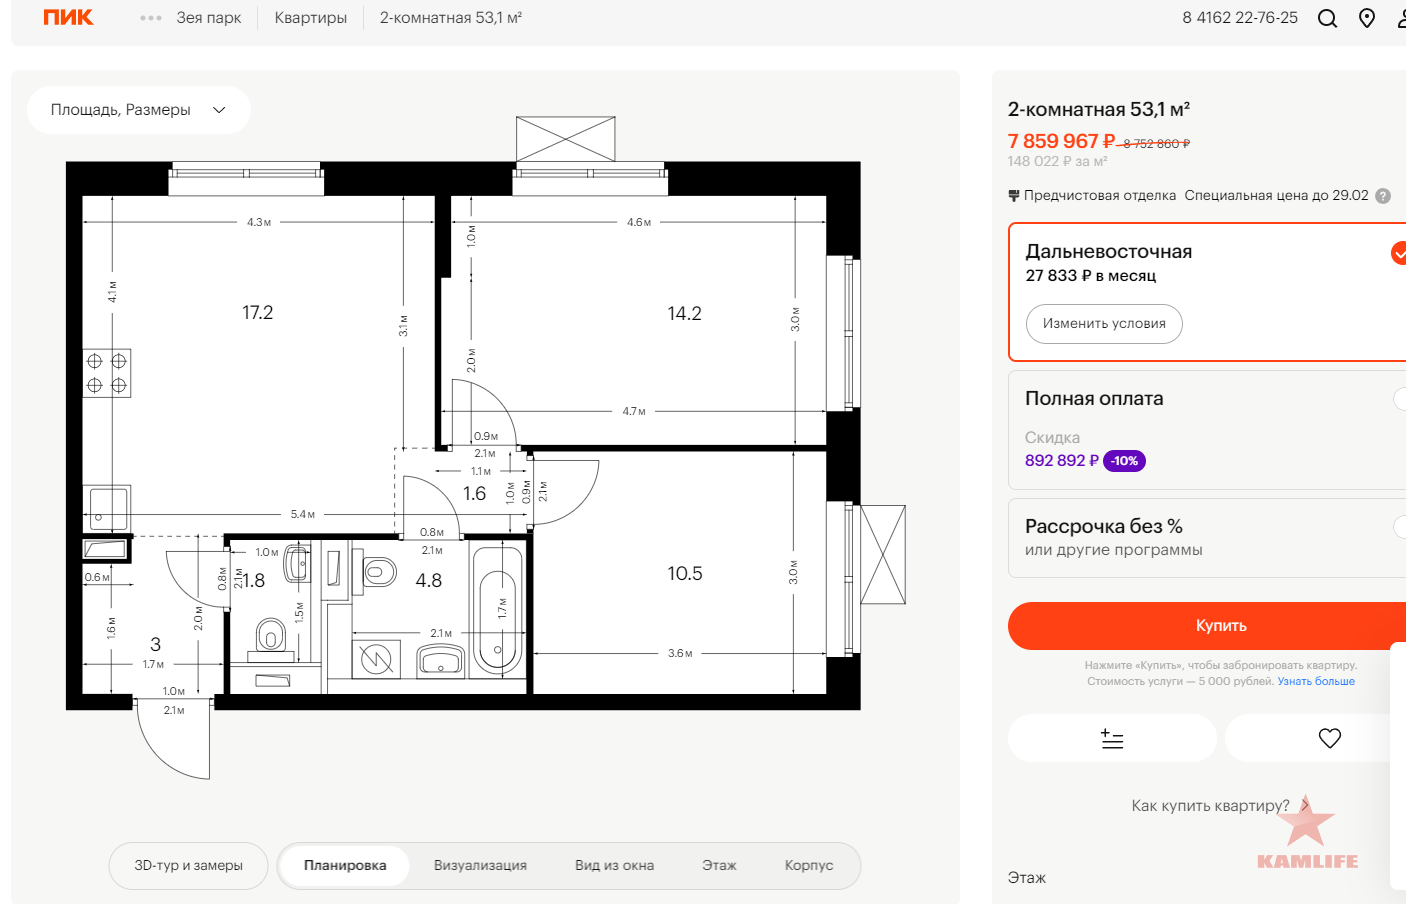Click the finishing paint roller icon
Image resolution: width=1406 pixels, height=904 pixels.
[x=1014, y=196]
